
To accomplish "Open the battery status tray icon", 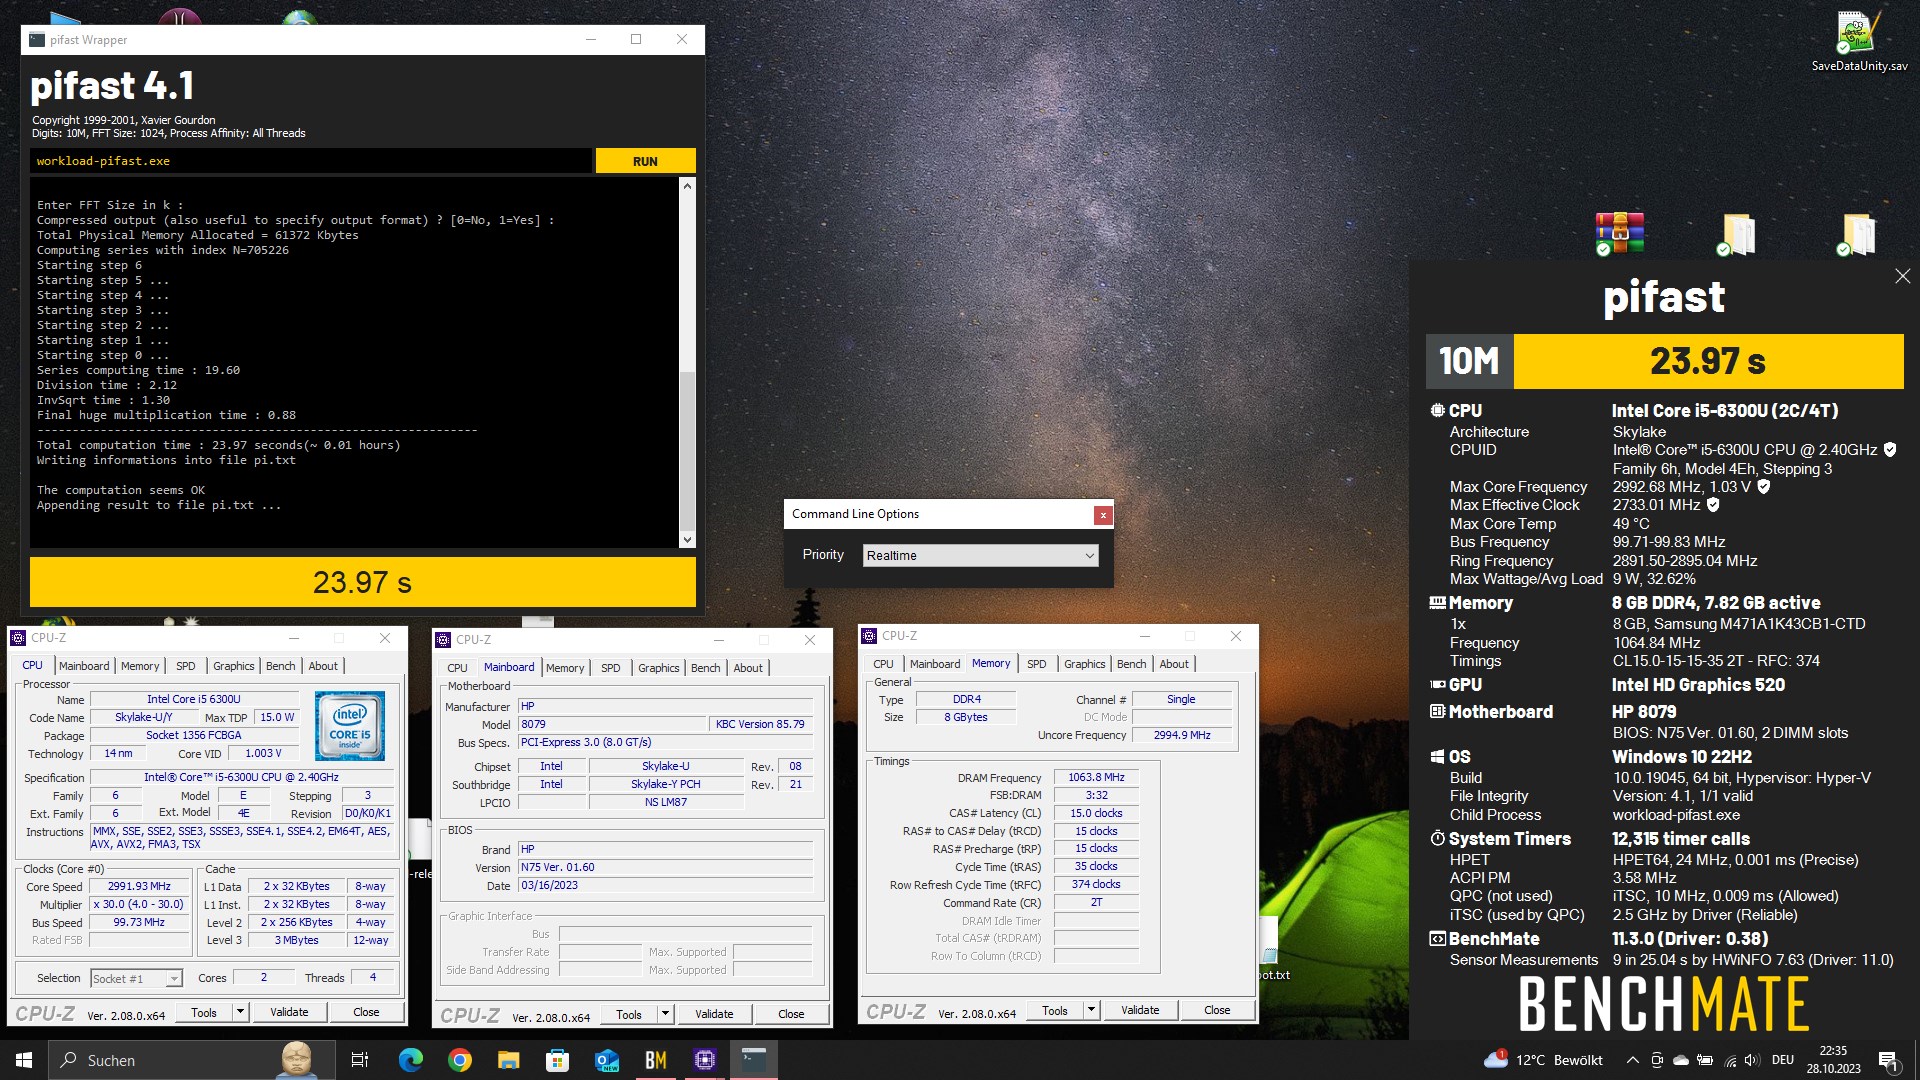I will 1705,1060.
